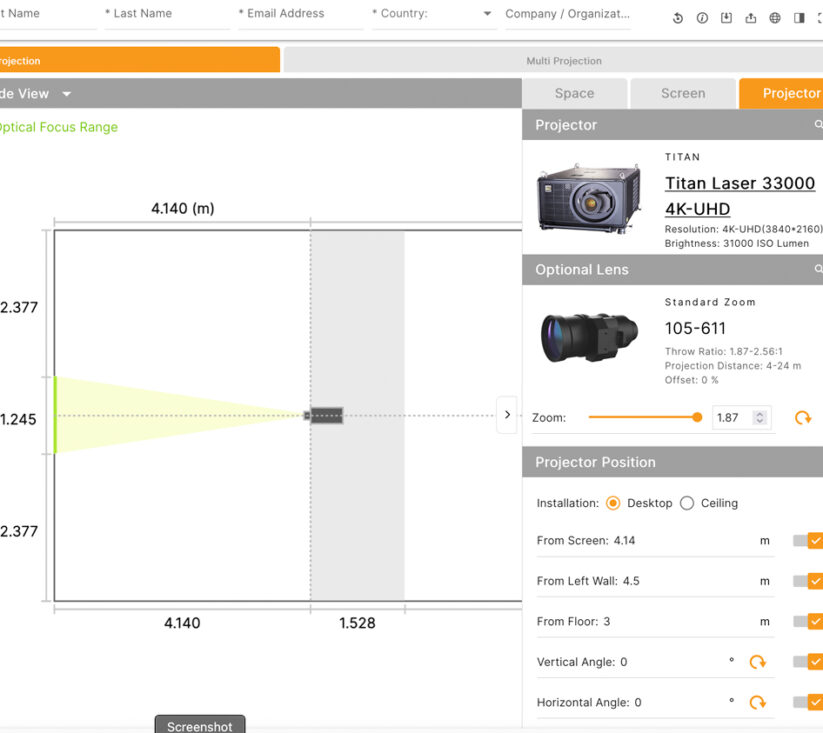Switch to the Multi Projection tab
Screen dimensions: 823x733
[x=564, y=61]
